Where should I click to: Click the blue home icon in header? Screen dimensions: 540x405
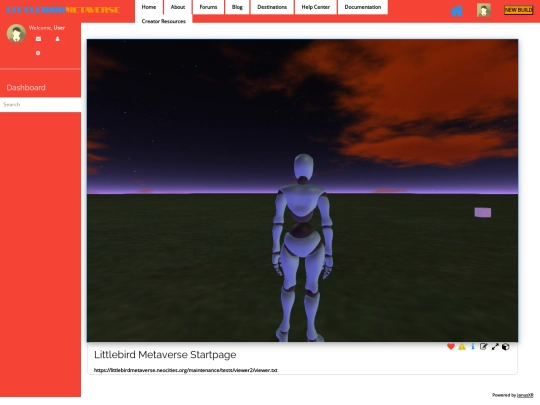pyautogui.click(x=457, y=11)
